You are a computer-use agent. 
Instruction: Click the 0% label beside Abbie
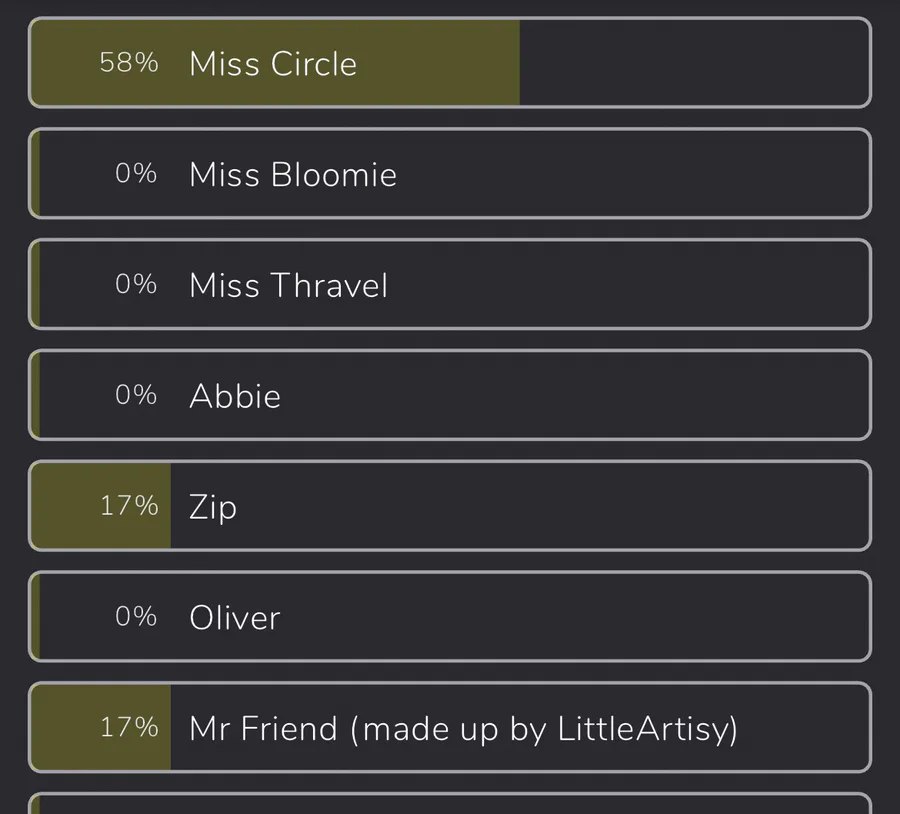pos(136,395)
